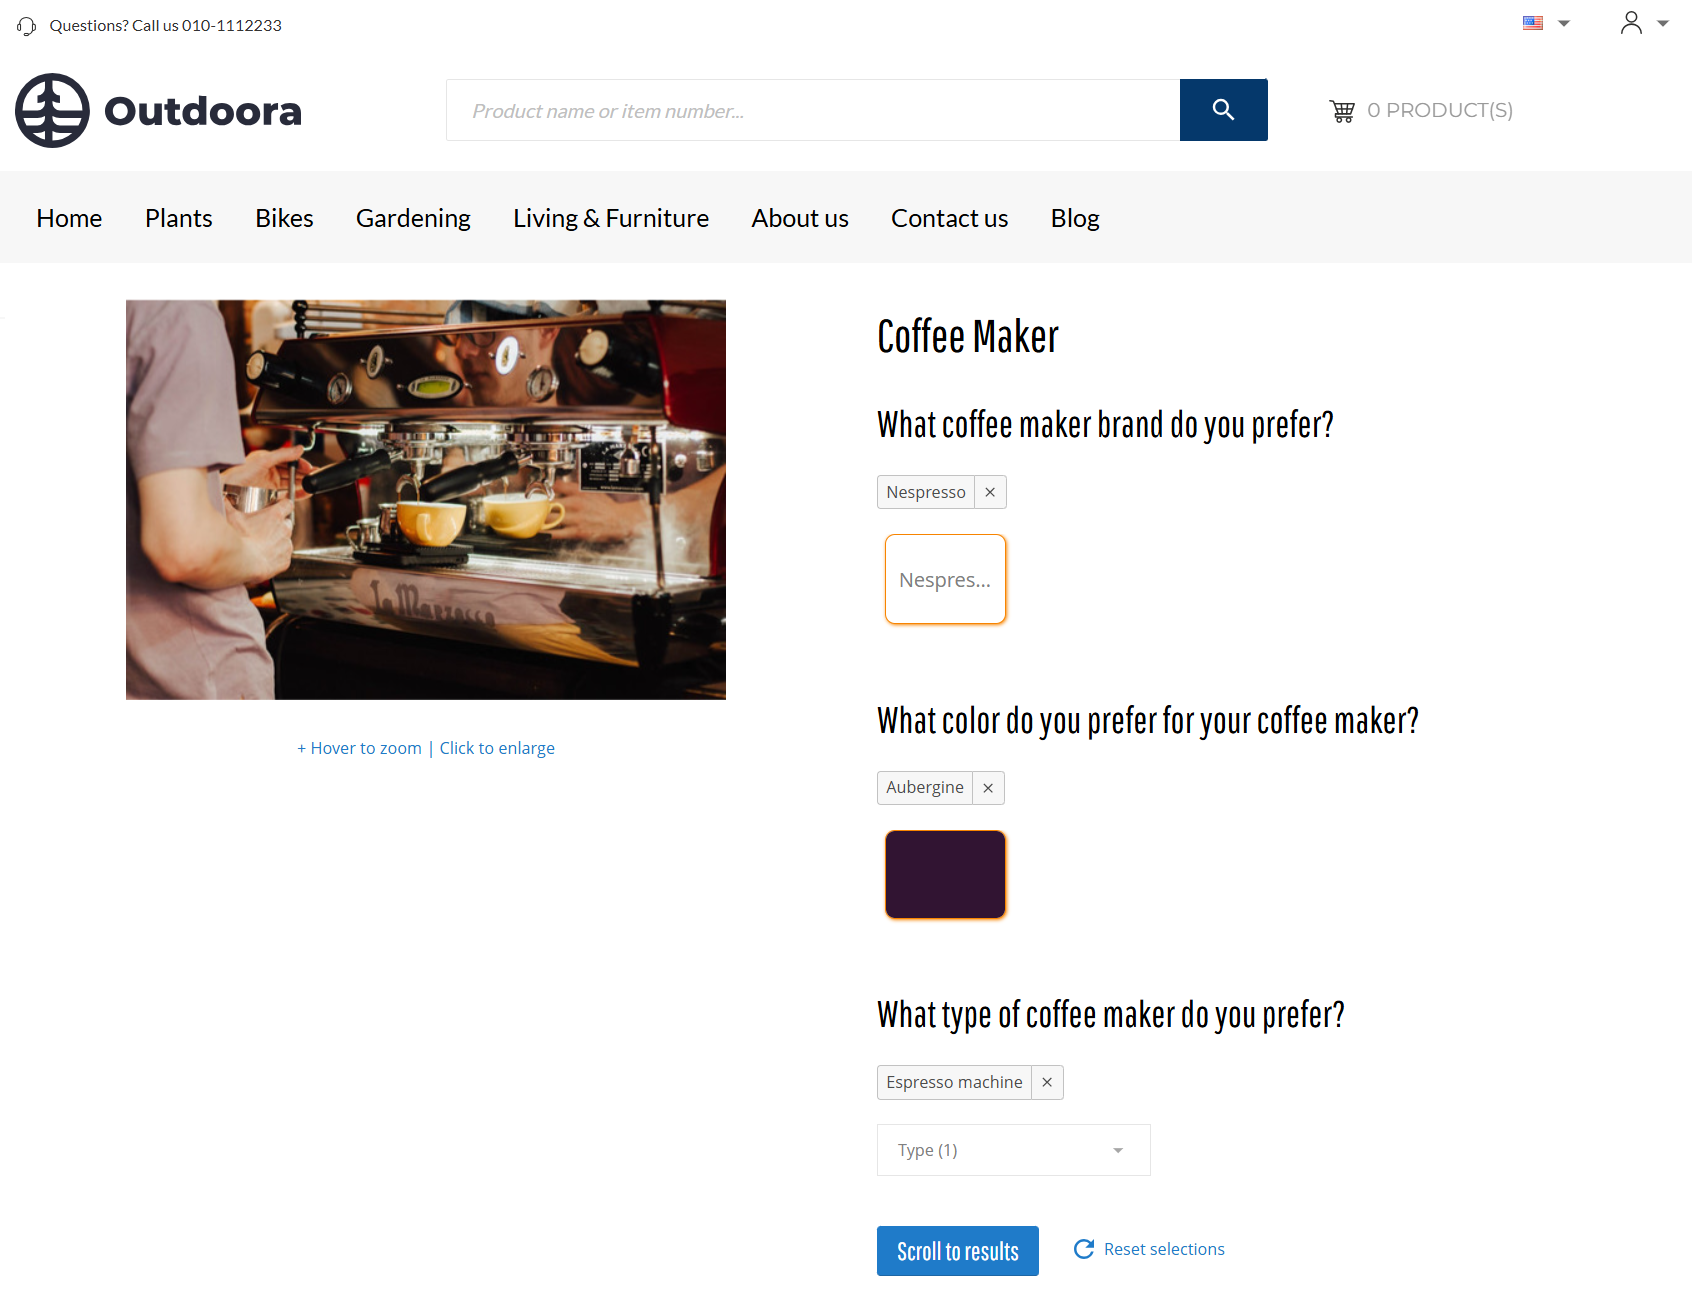Image resolution: width=1692 pixels, height=1298 pixels.
Task: Click the Hover to zoom link
Action: (359, 748)
